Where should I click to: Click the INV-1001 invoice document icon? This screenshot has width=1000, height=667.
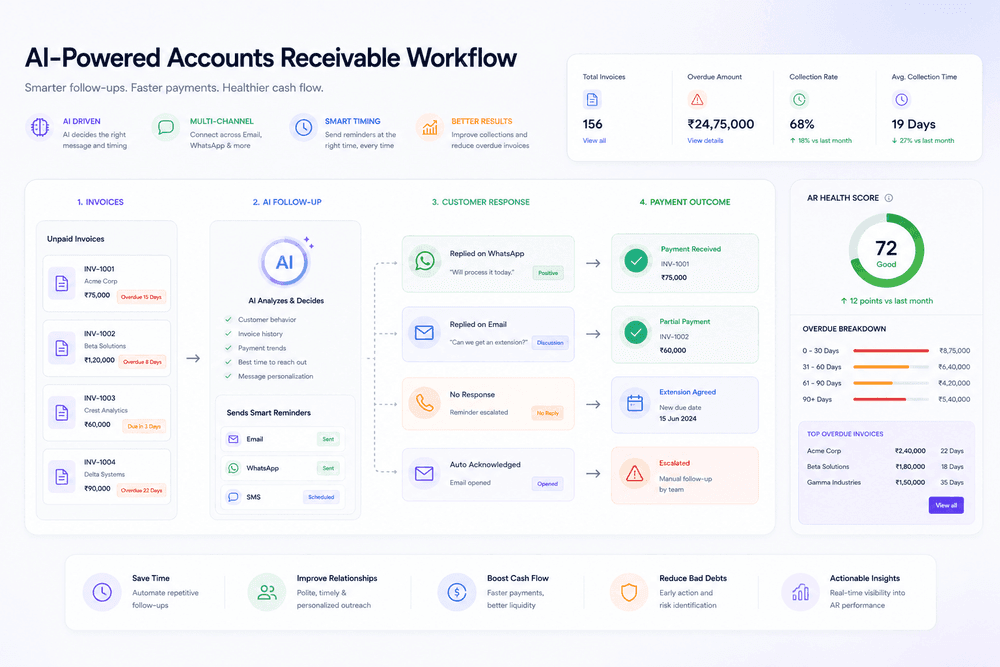62,283
